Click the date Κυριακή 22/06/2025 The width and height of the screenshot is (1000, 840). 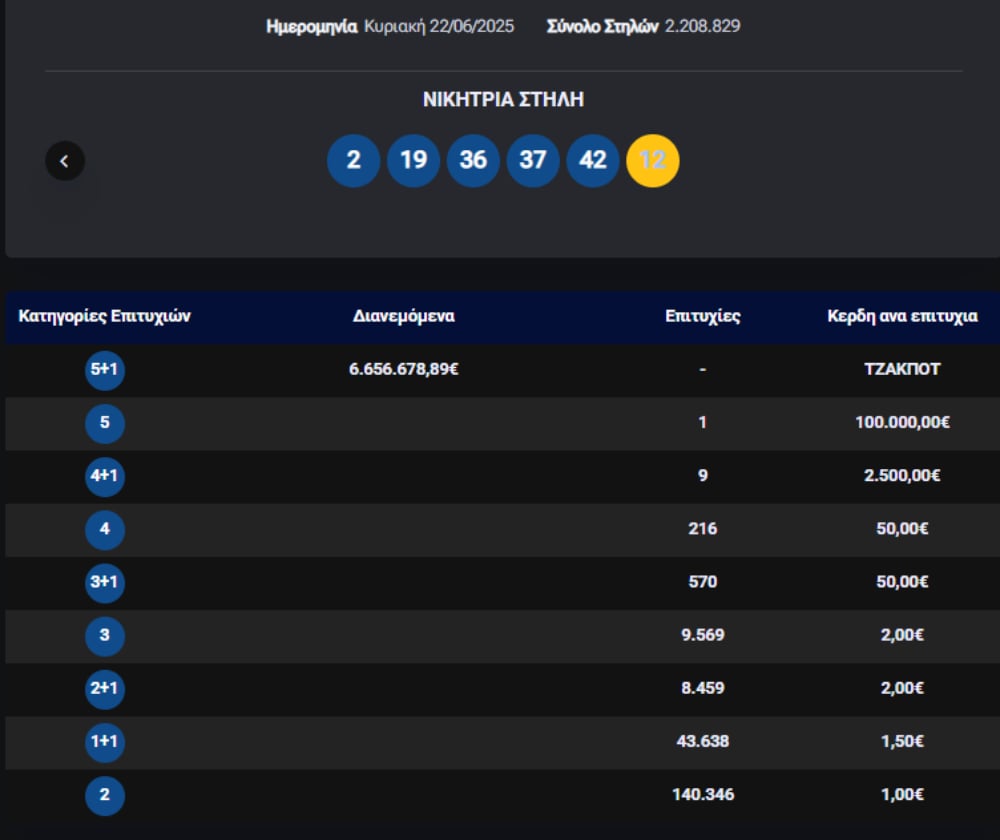(439, 26)
